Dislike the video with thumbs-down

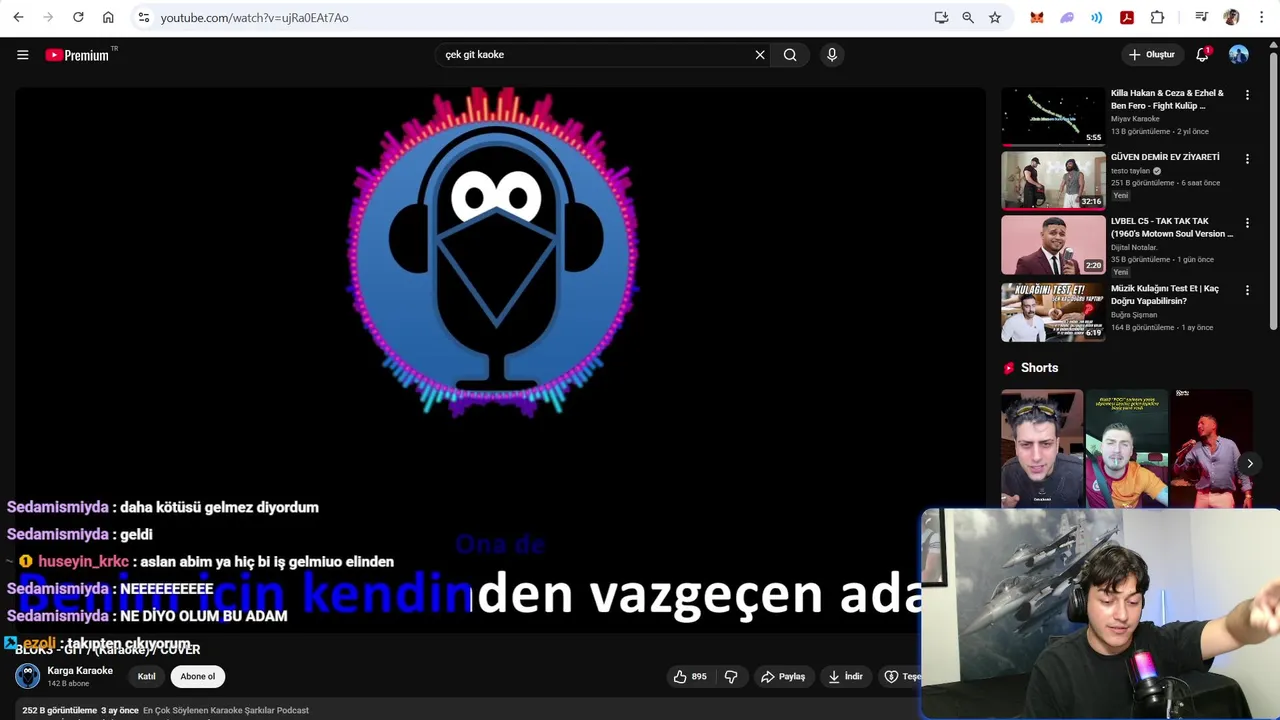tap(731, 677)
